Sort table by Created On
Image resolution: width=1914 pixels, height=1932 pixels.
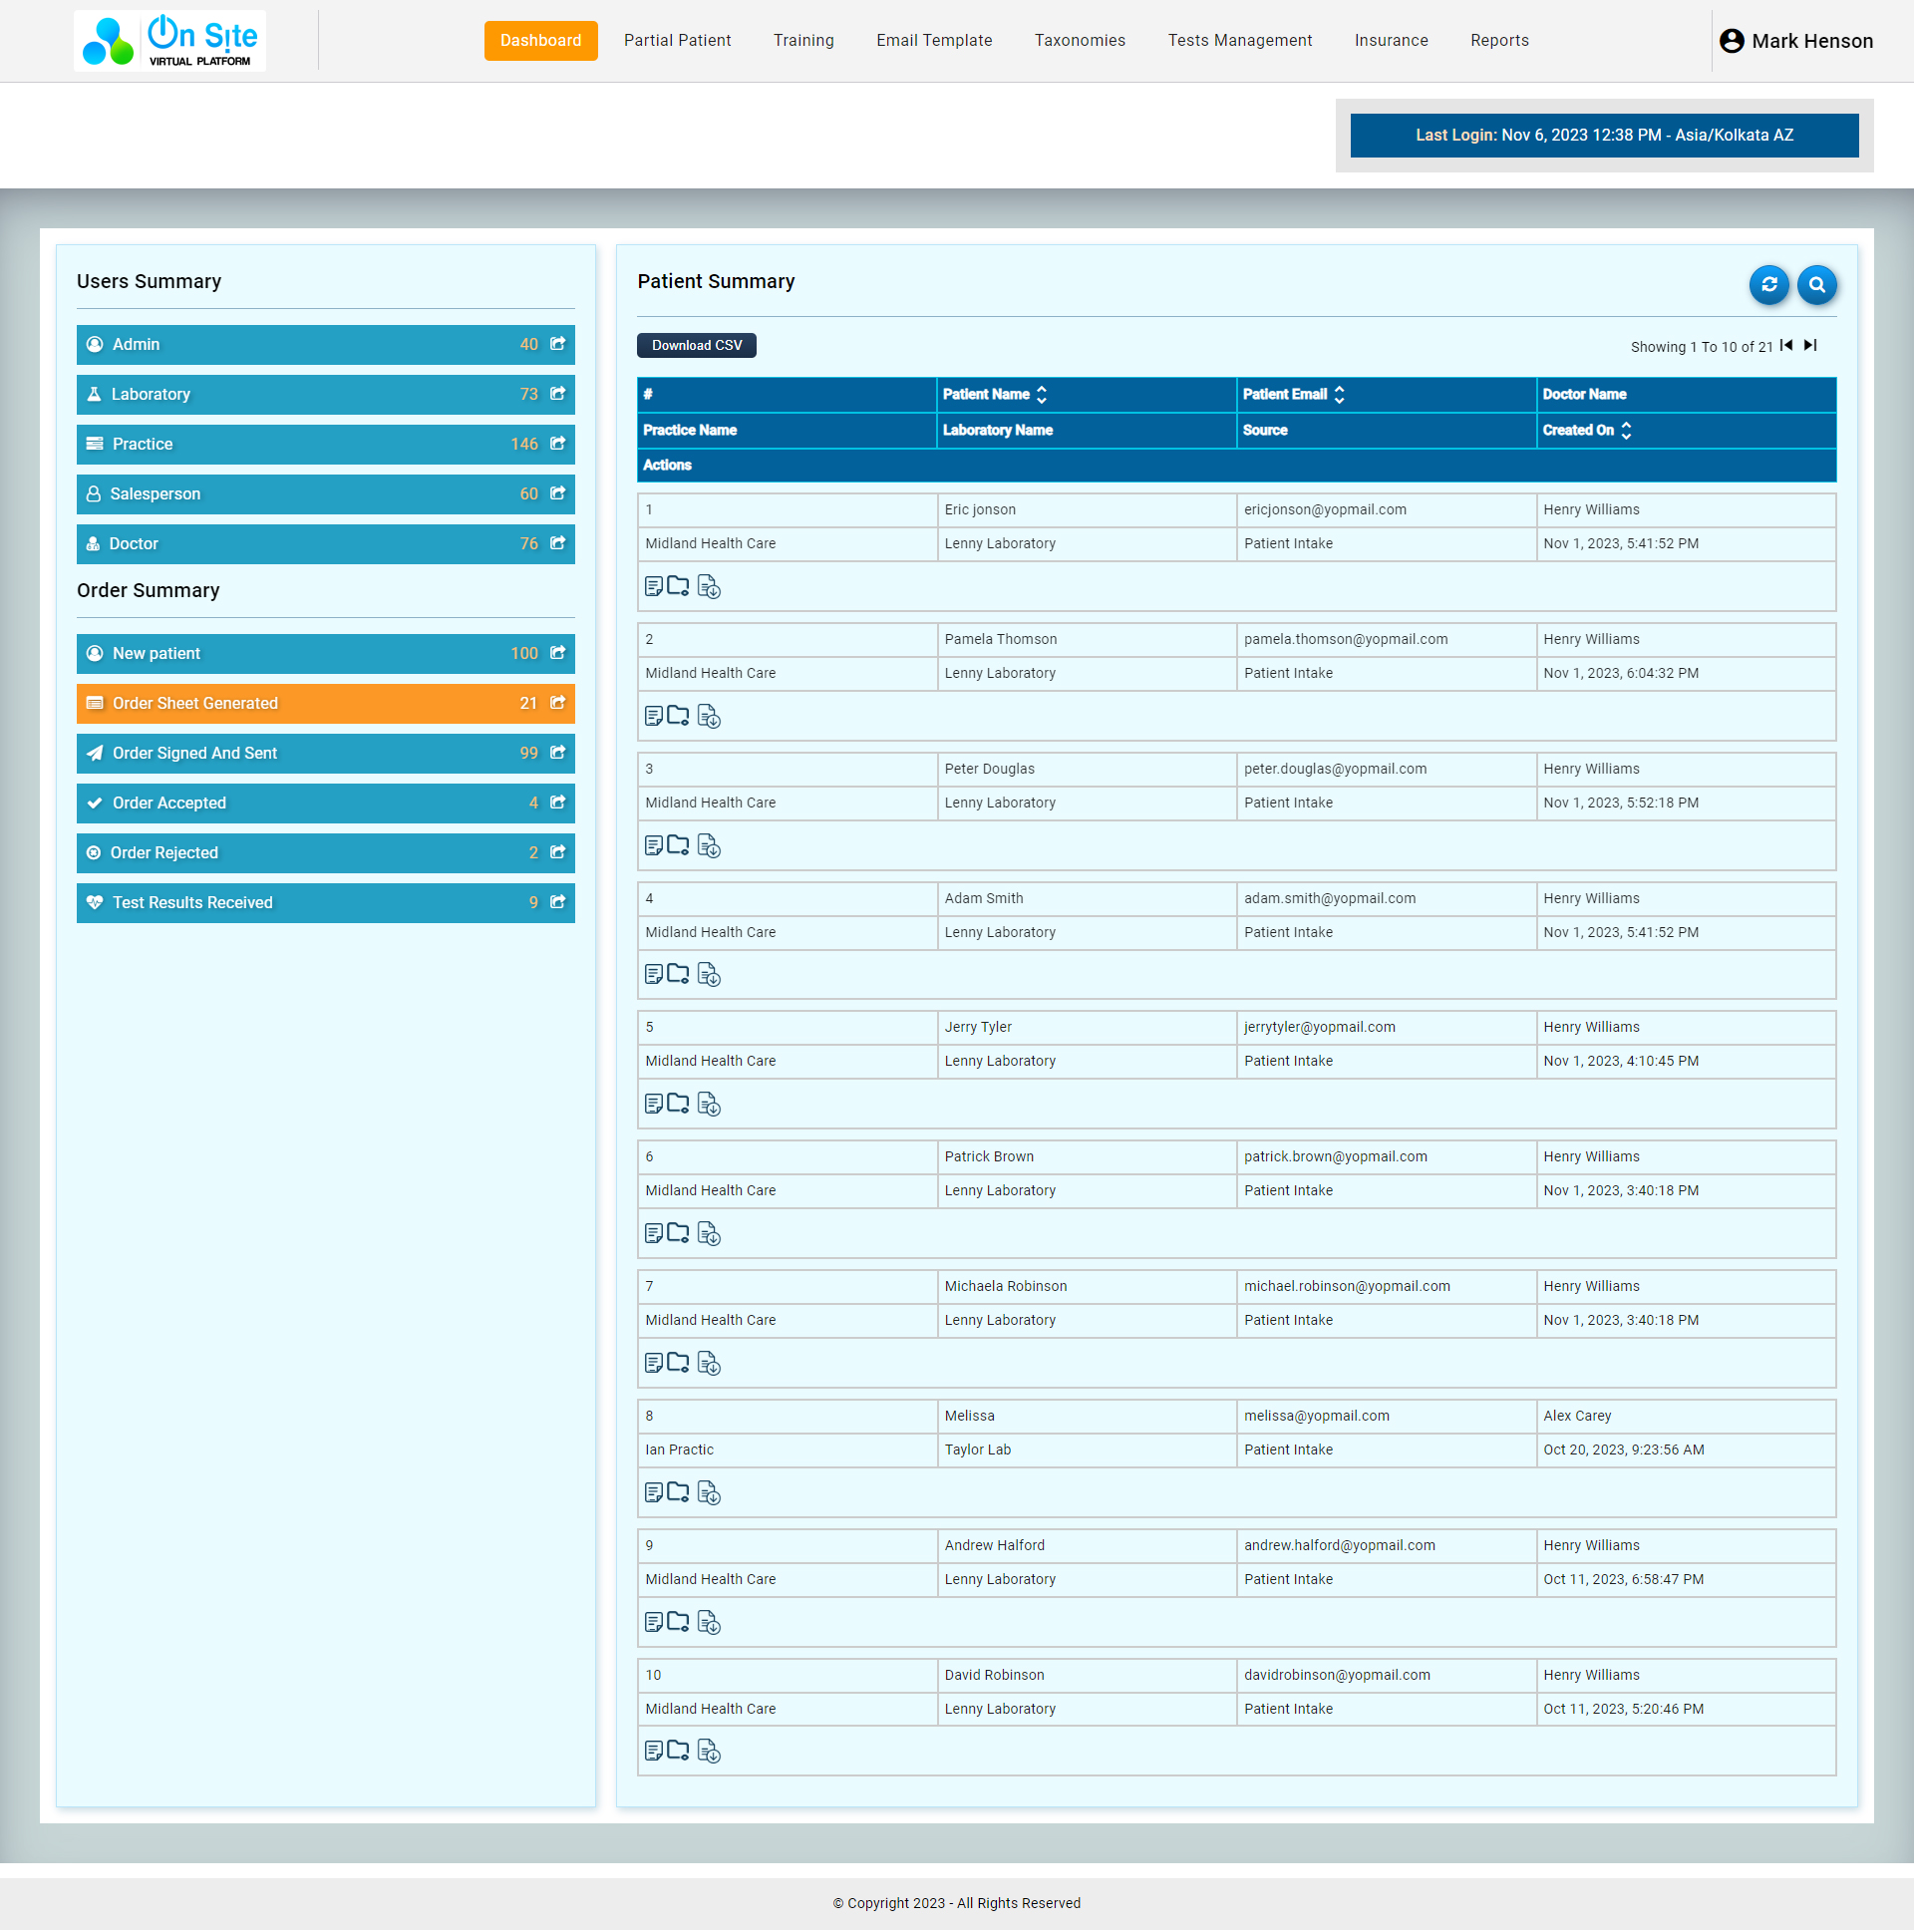coord(1626,431)
